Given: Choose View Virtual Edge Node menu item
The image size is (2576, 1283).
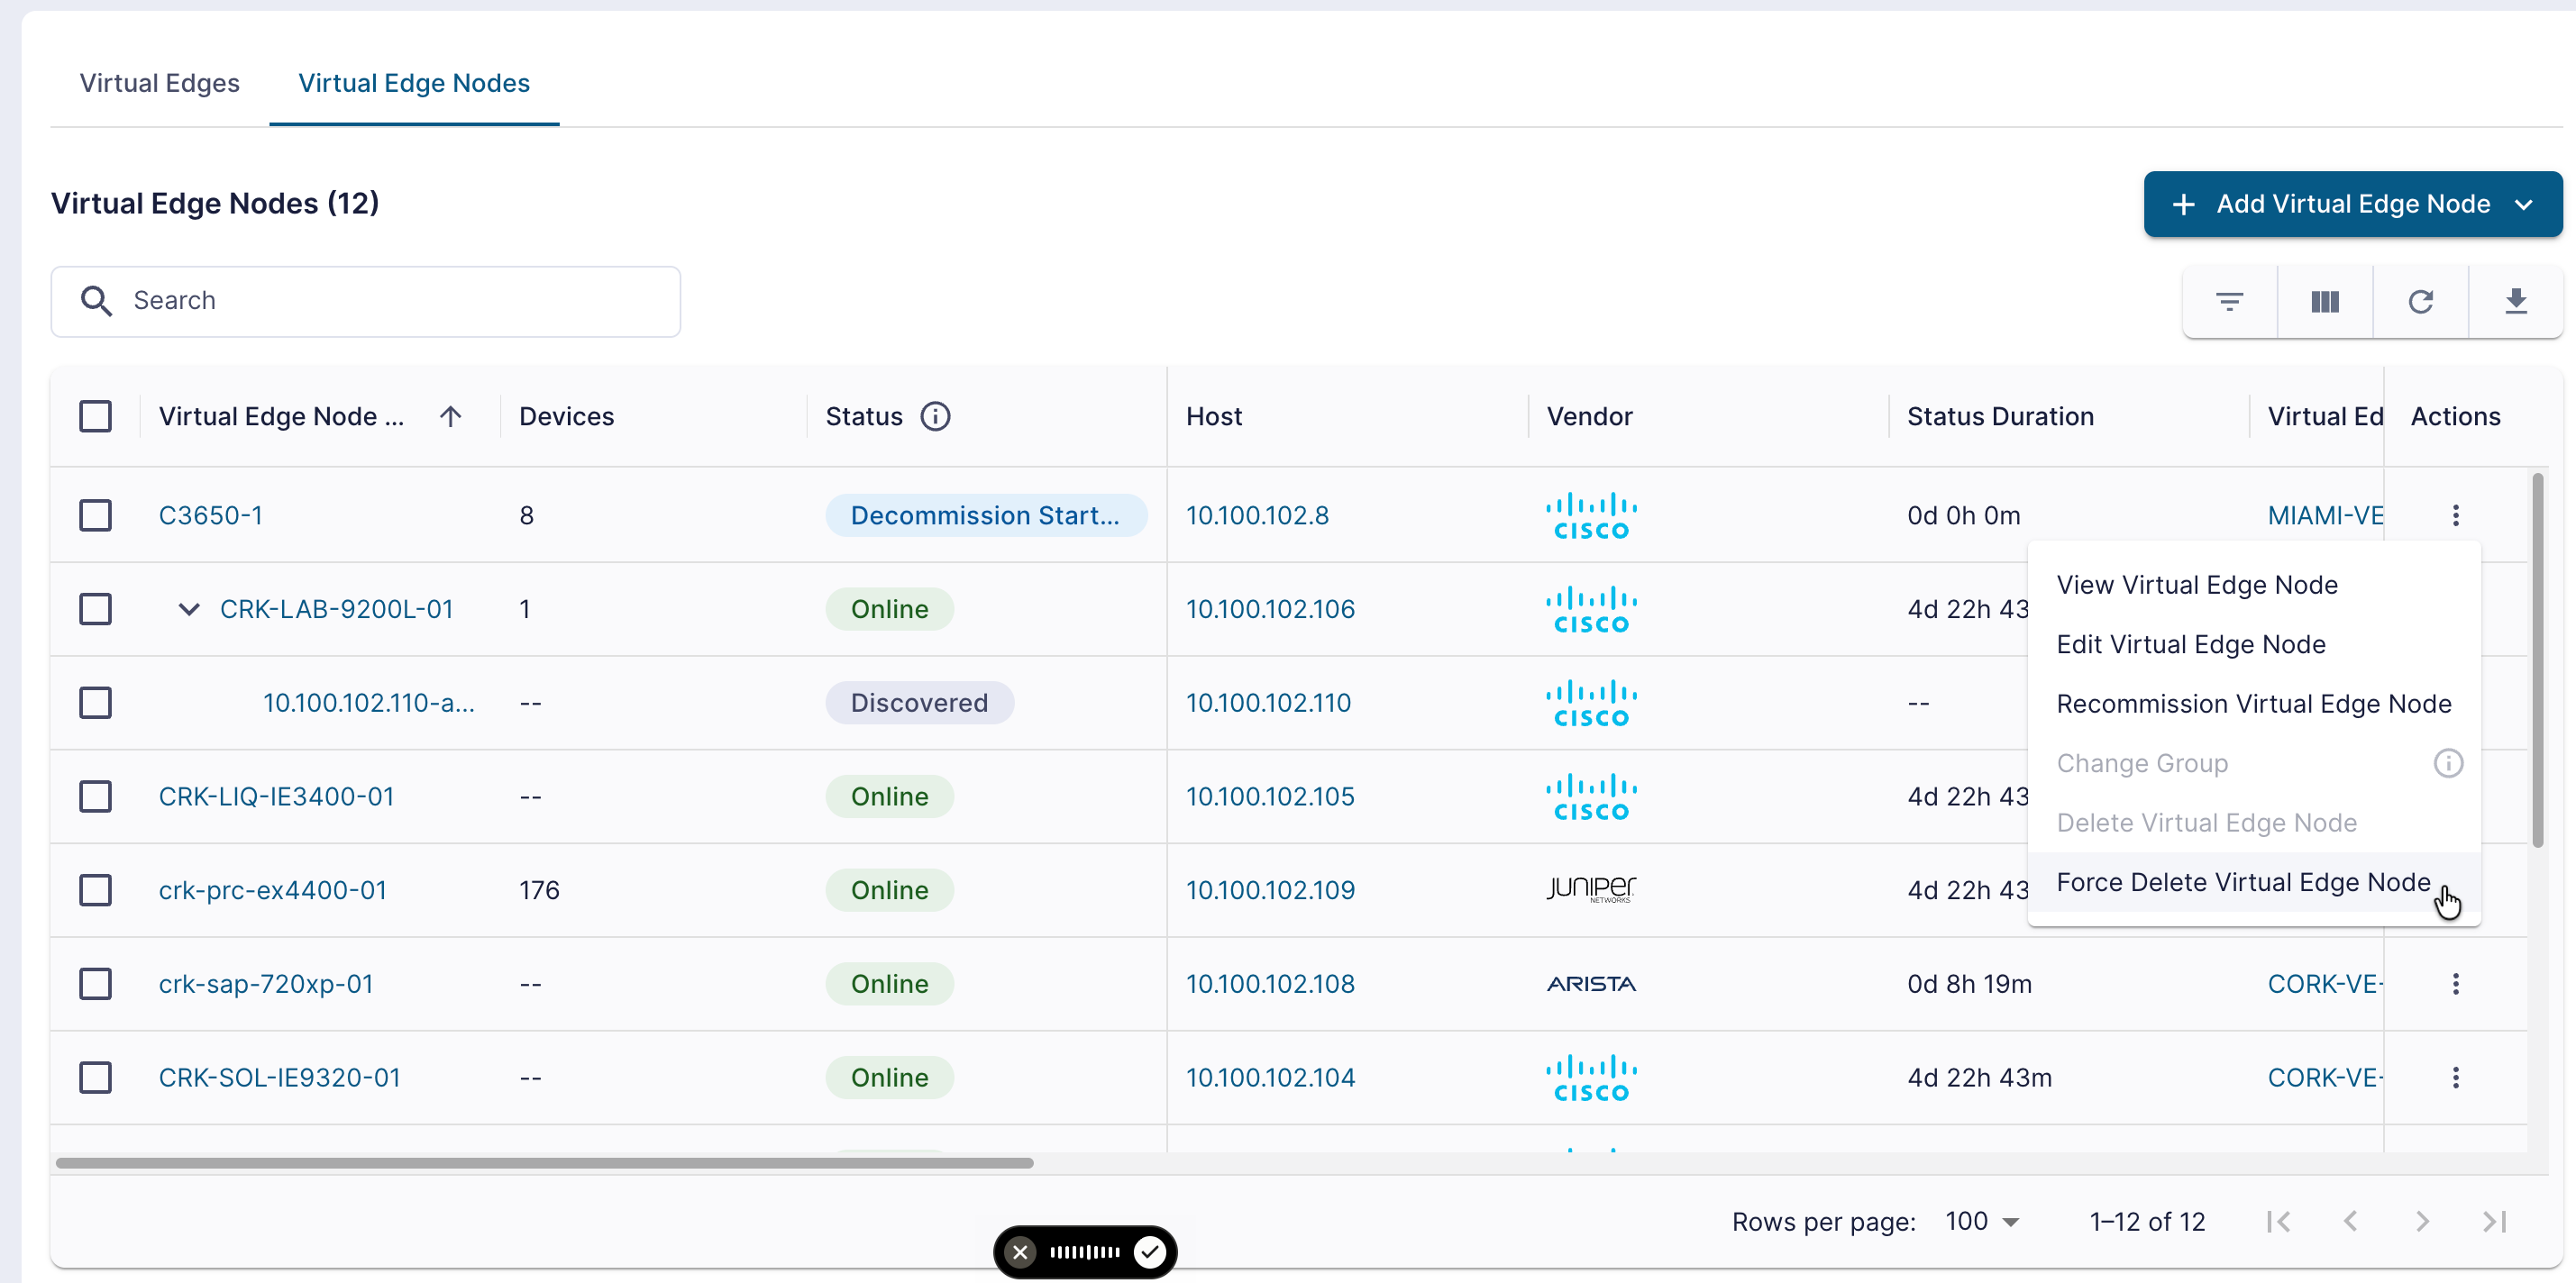Looking at the screenshot, I should (x=2254, y=585).
